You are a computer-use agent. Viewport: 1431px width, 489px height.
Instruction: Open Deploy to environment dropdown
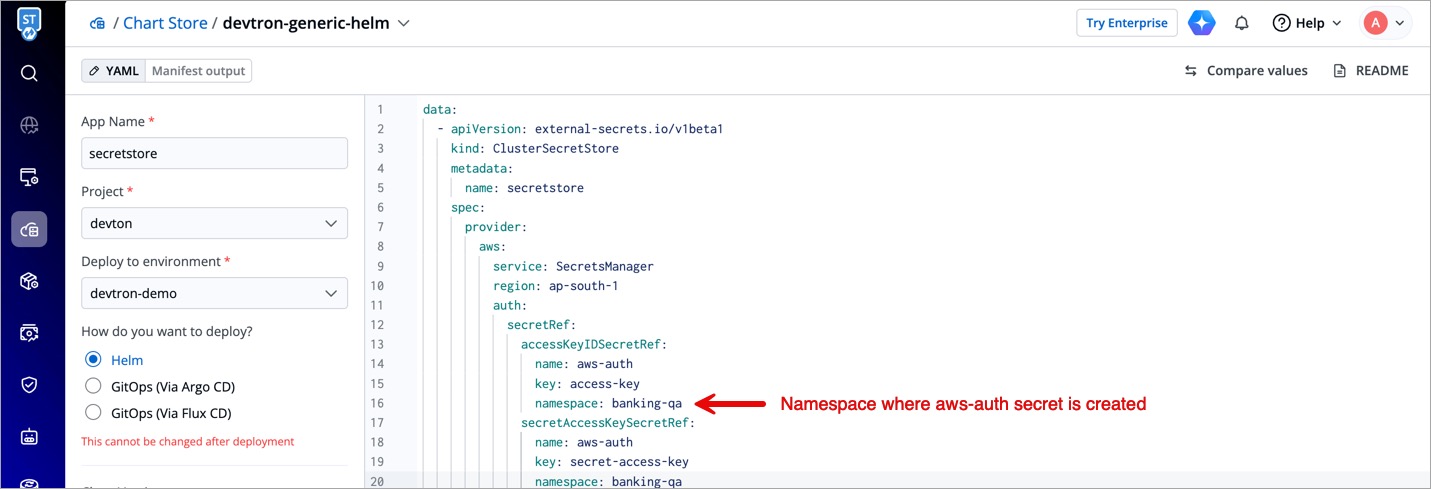click(x=214, y=294)
